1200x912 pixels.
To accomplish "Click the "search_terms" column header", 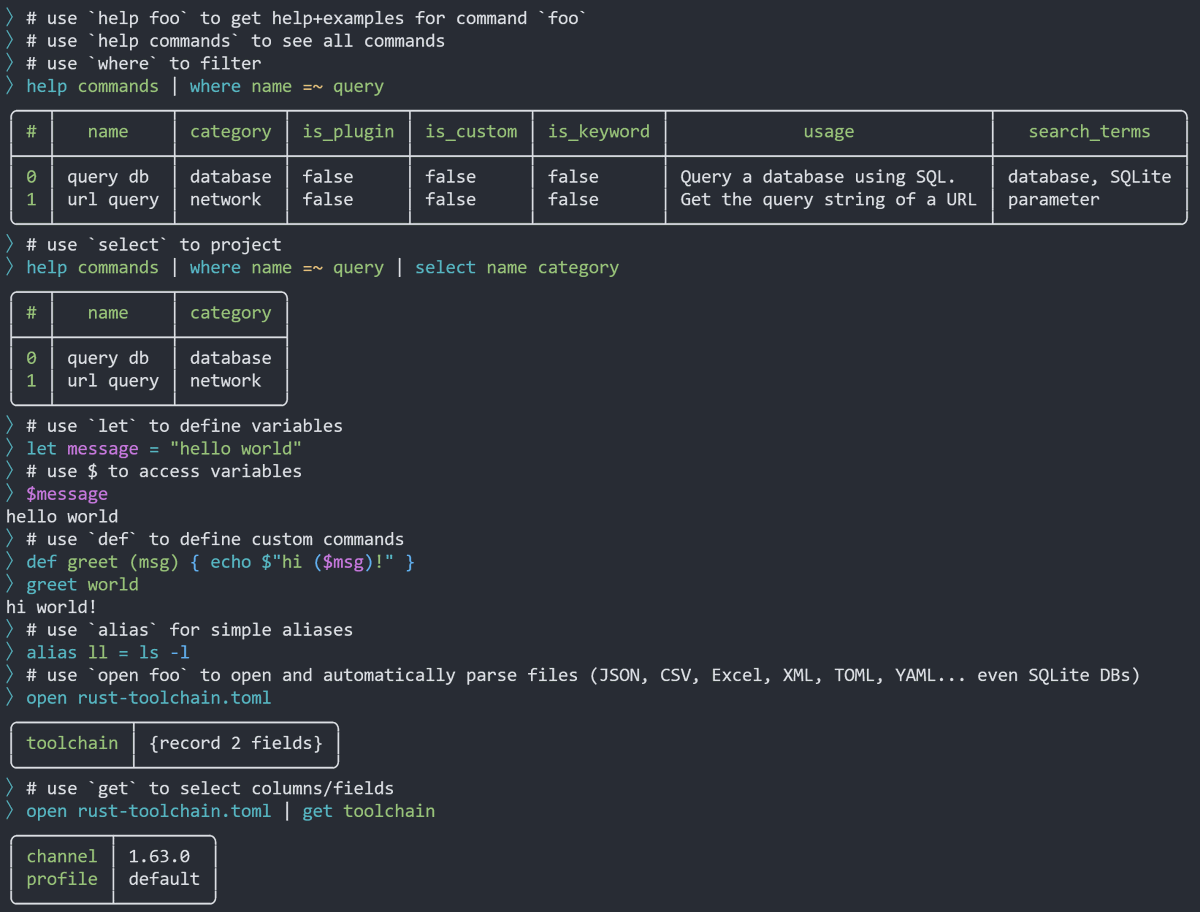I will 1089,132.
